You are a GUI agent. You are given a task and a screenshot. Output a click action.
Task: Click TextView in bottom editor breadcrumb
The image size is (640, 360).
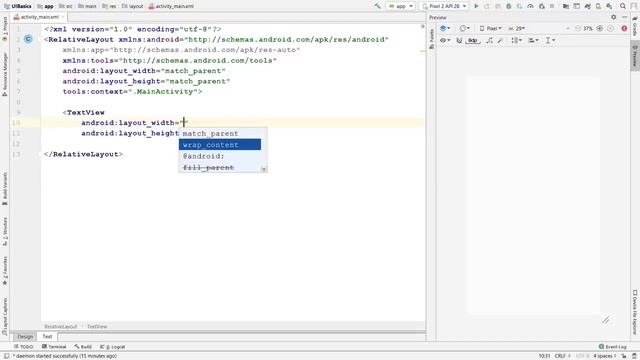(97, 327)
